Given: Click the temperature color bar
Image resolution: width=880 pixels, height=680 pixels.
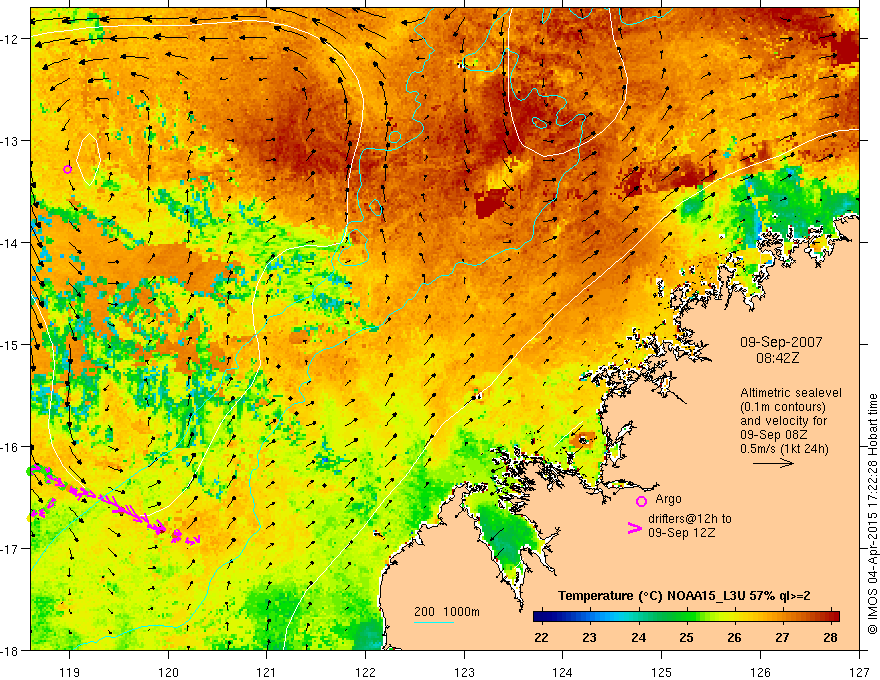Looking at the screenshot, I should pos(686,616).
